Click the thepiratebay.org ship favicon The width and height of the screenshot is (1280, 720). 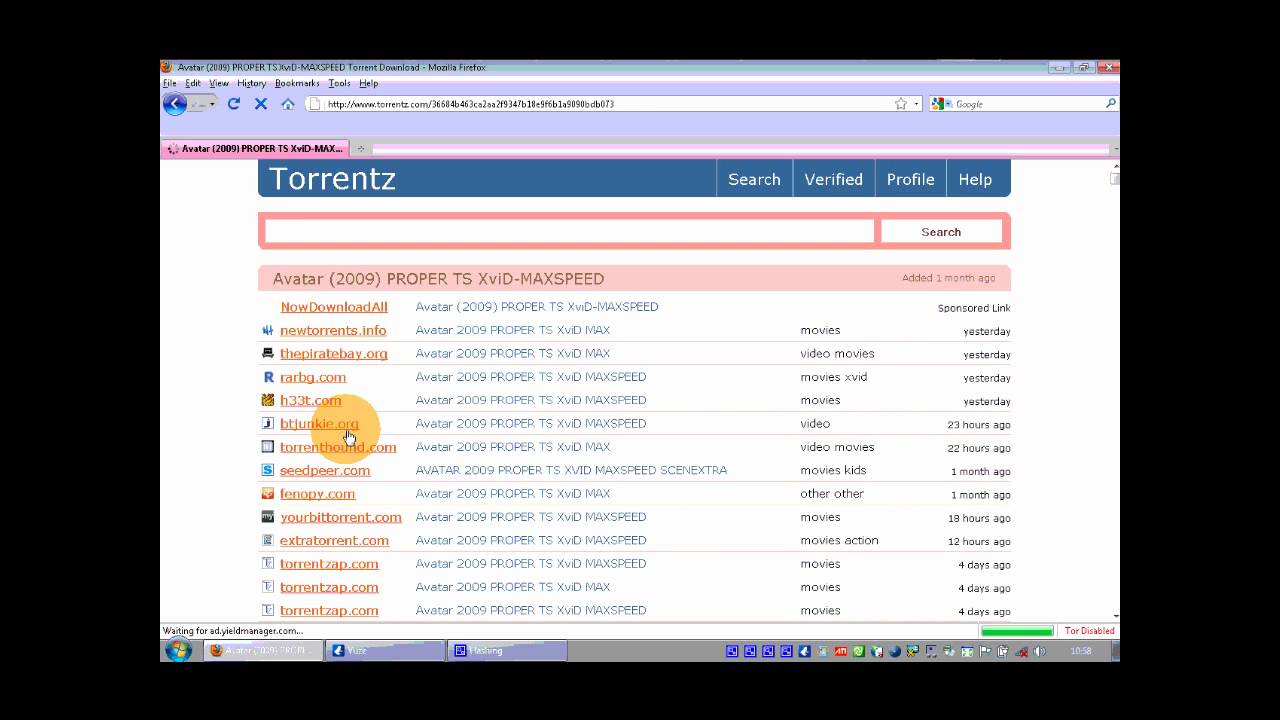(x=267, y=353)
